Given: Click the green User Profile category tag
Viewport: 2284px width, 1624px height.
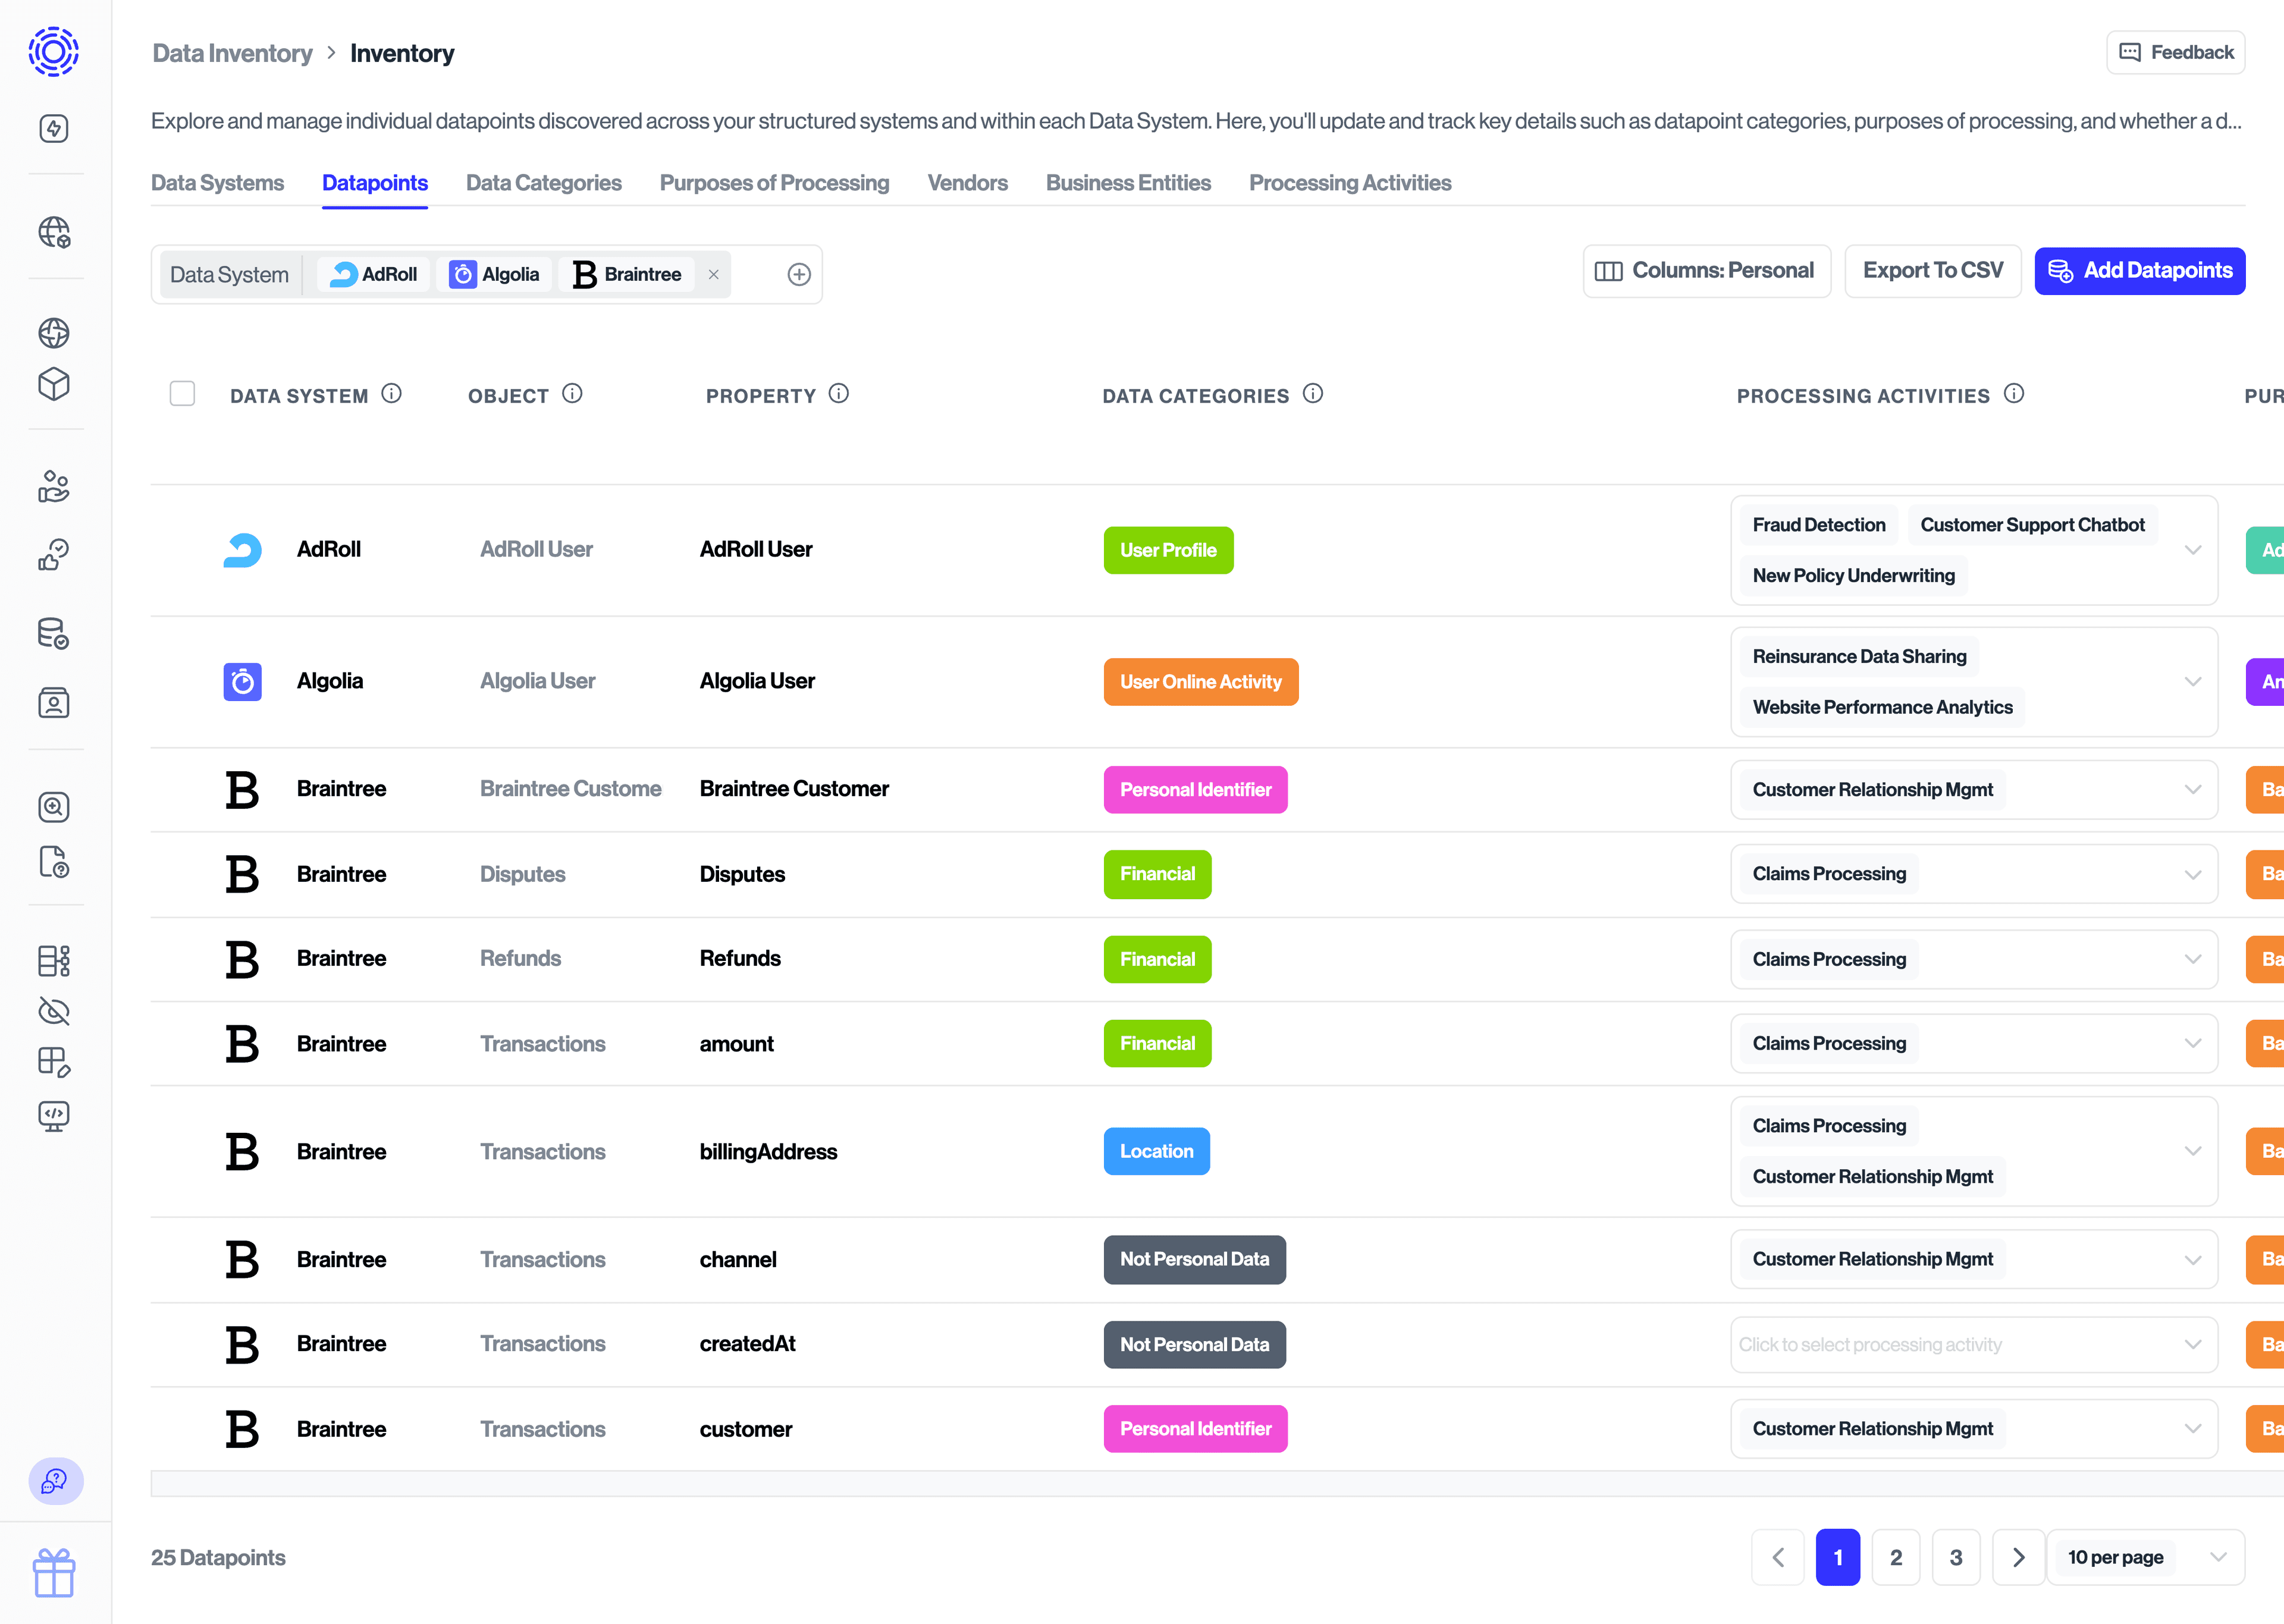Looking at the screenshot, I should point(1167,550).
